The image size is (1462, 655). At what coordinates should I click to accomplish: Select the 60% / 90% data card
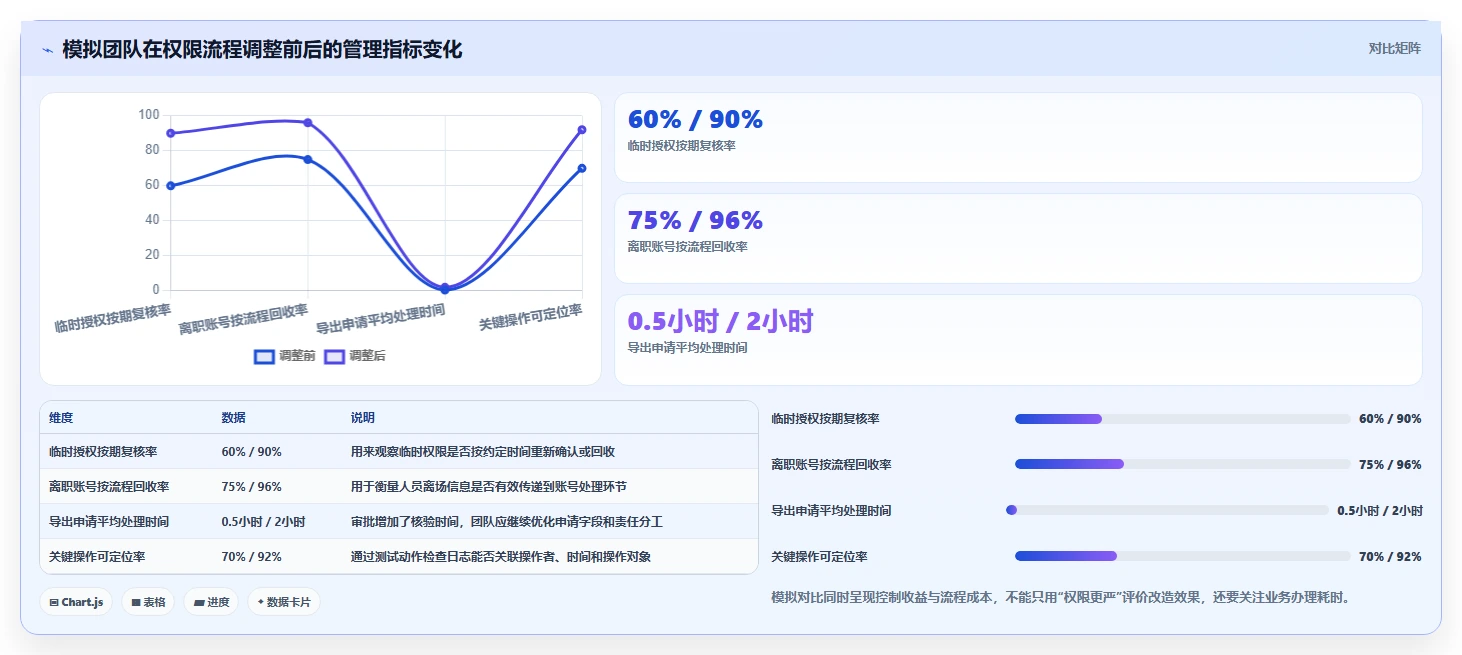click(1018, 138)
